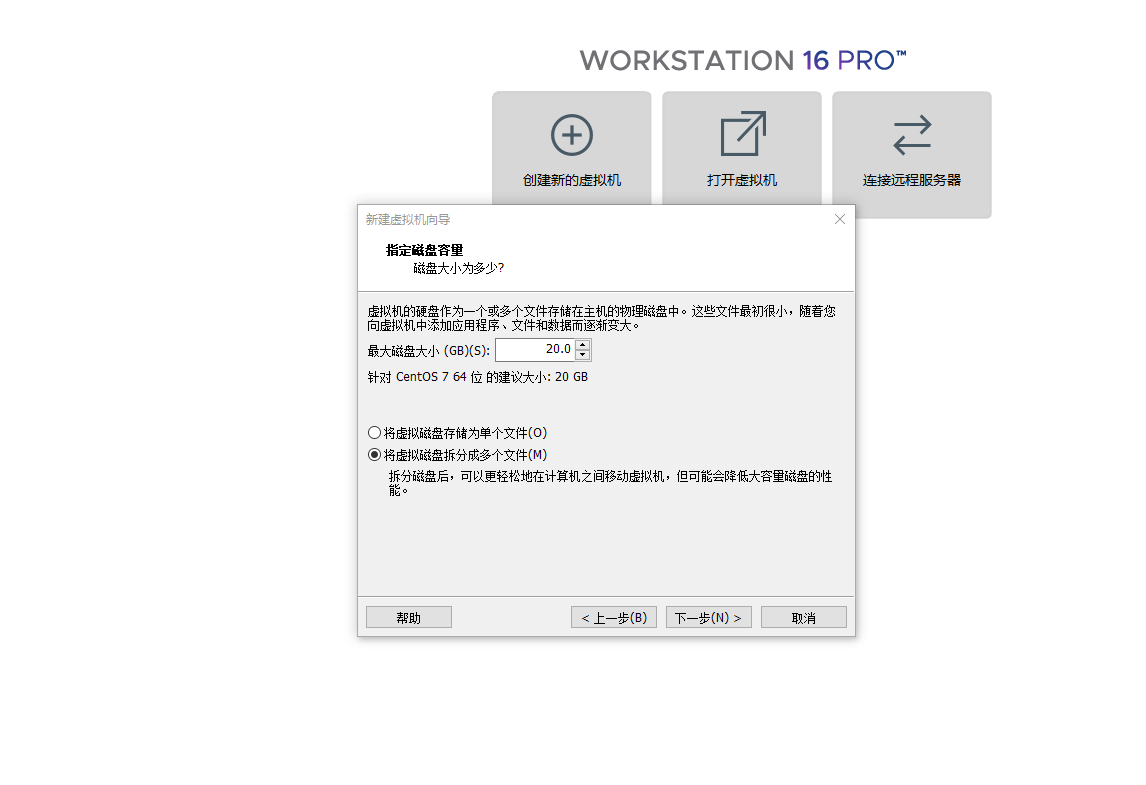Decrease disk size with the down arrow
Screen dimensions: 1146x785
point(583,355)
